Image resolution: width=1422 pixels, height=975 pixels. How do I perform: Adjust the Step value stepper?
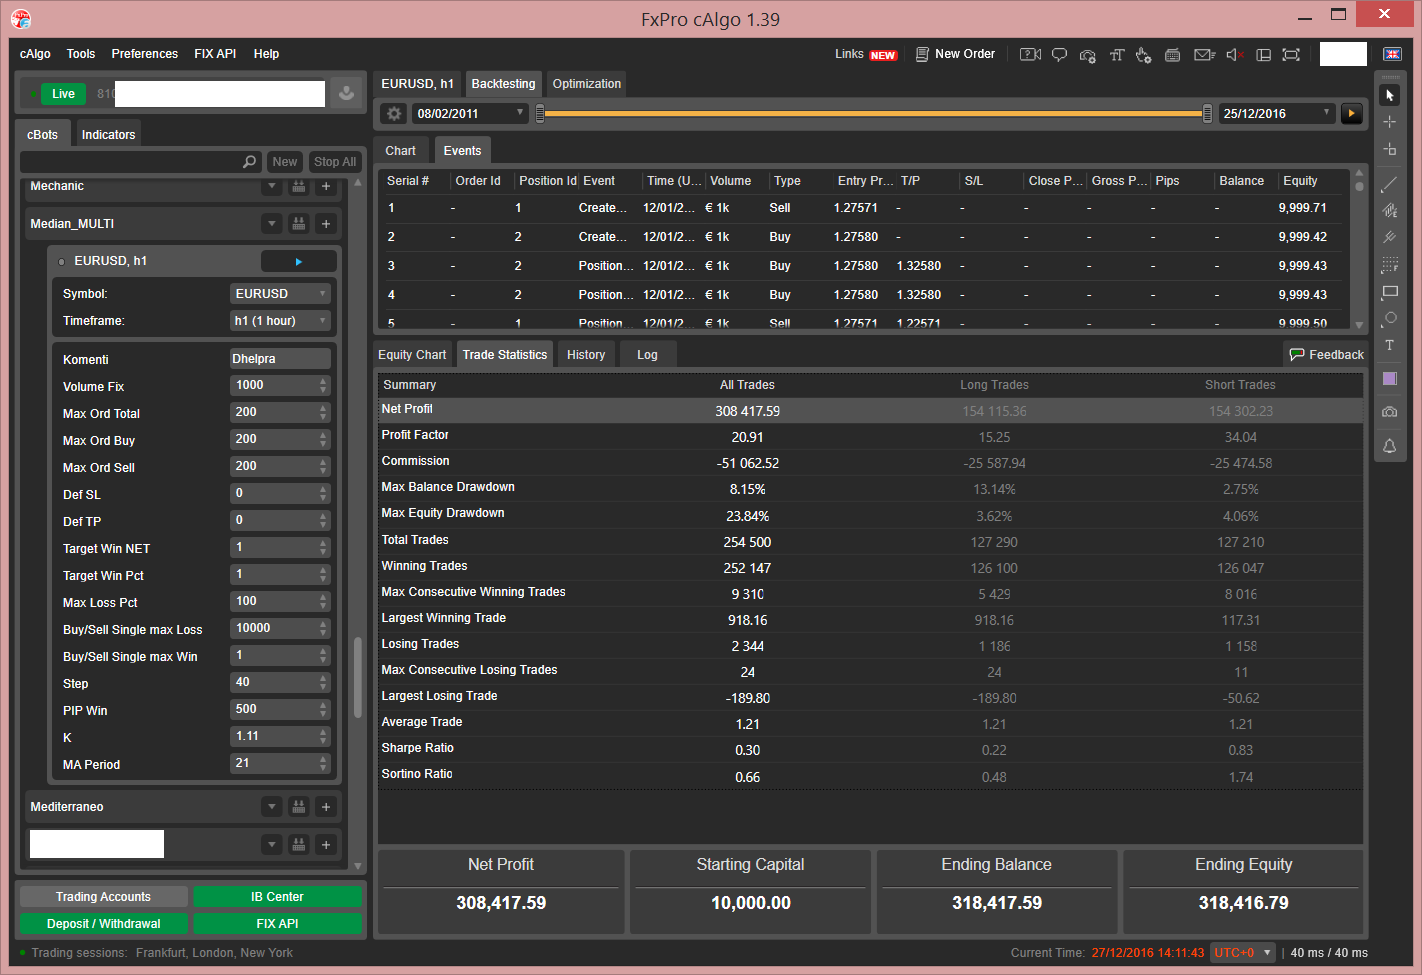[x=323, y=683]
